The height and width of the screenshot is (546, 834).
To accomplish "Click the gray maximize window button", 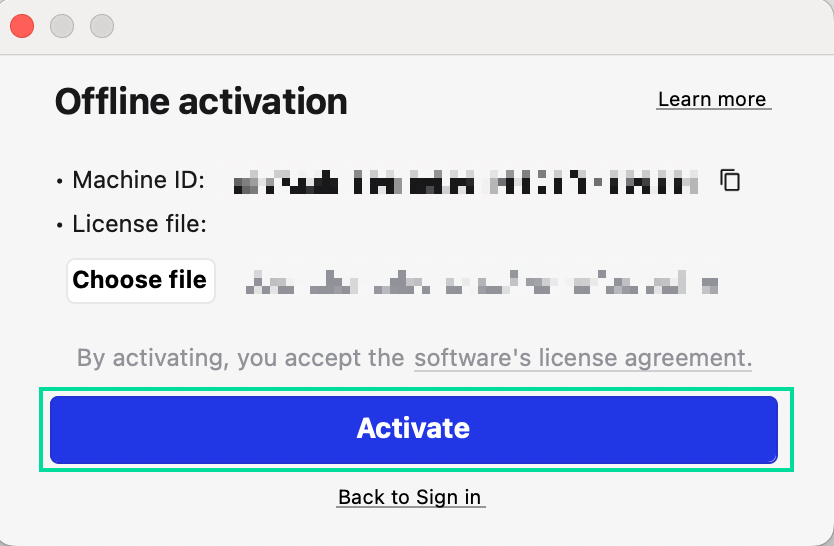I will click(x=102, y=26).
